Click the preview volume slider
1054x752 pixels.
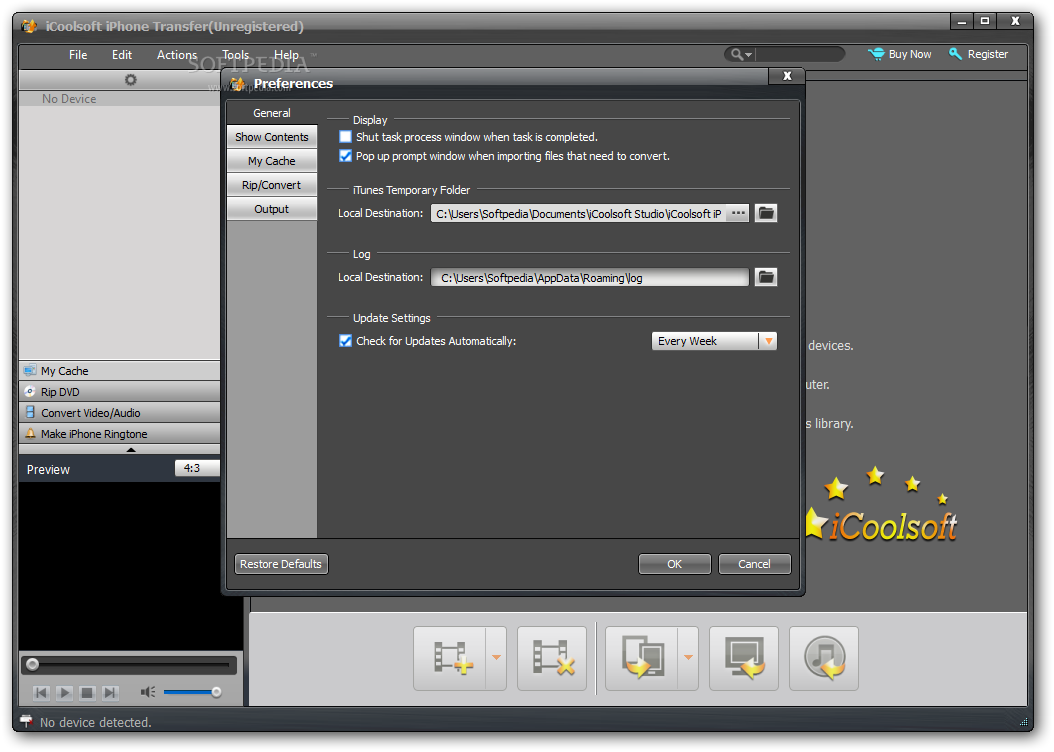point(192,692)
